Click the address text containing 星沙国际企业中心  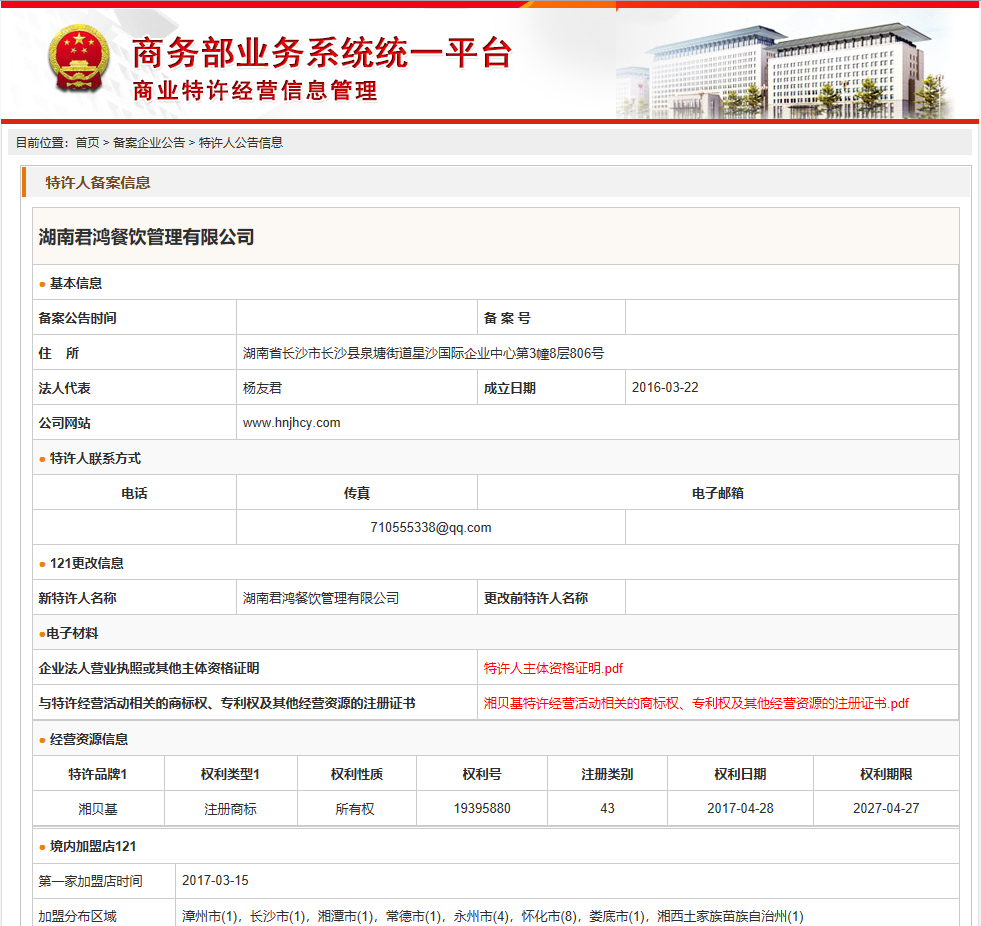click(424, 353)
